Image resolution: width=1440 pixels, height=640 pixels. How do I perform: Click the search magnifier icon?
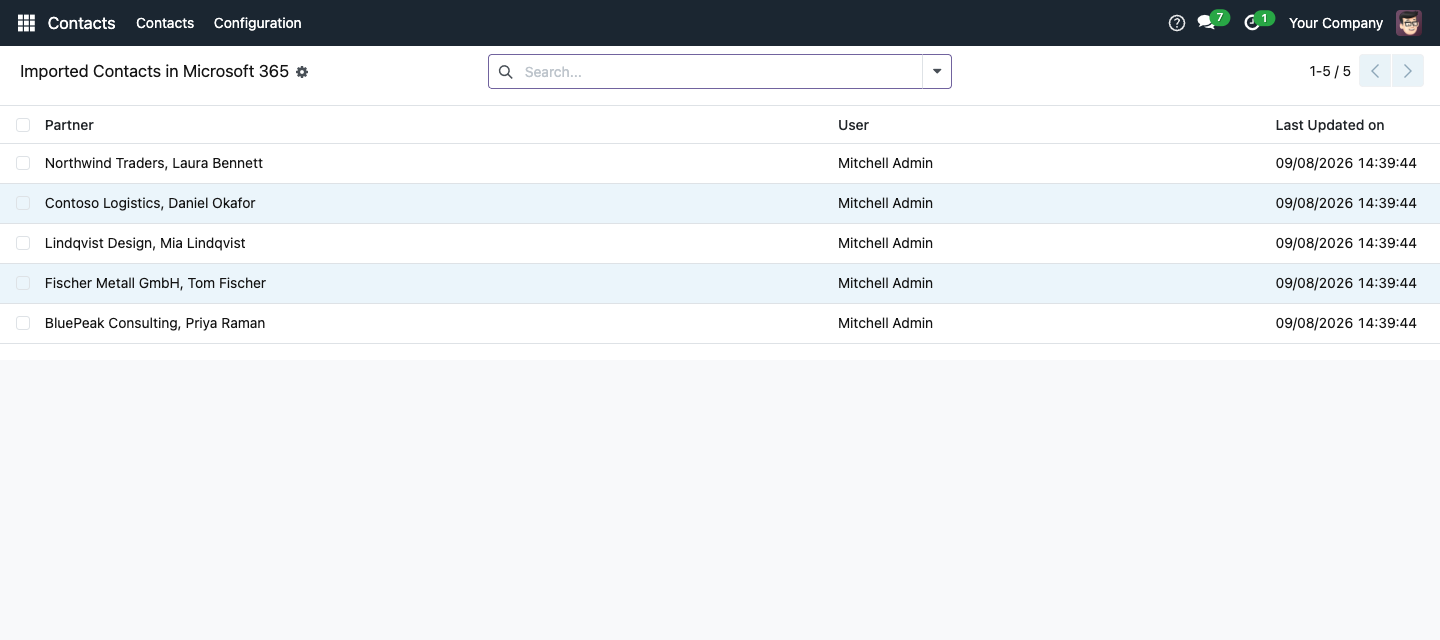pyautogui.click(x=506, y=72)
